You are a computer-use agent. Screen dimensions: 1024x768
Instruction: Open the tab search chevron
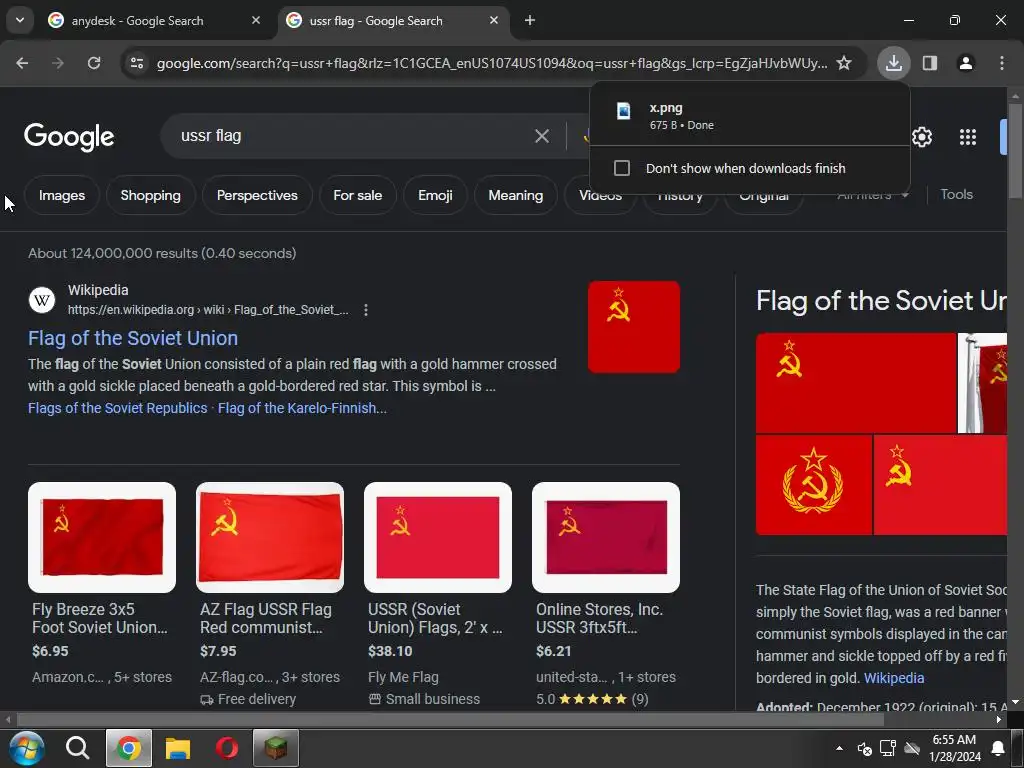pyautogui.click(x=20, y=20)
